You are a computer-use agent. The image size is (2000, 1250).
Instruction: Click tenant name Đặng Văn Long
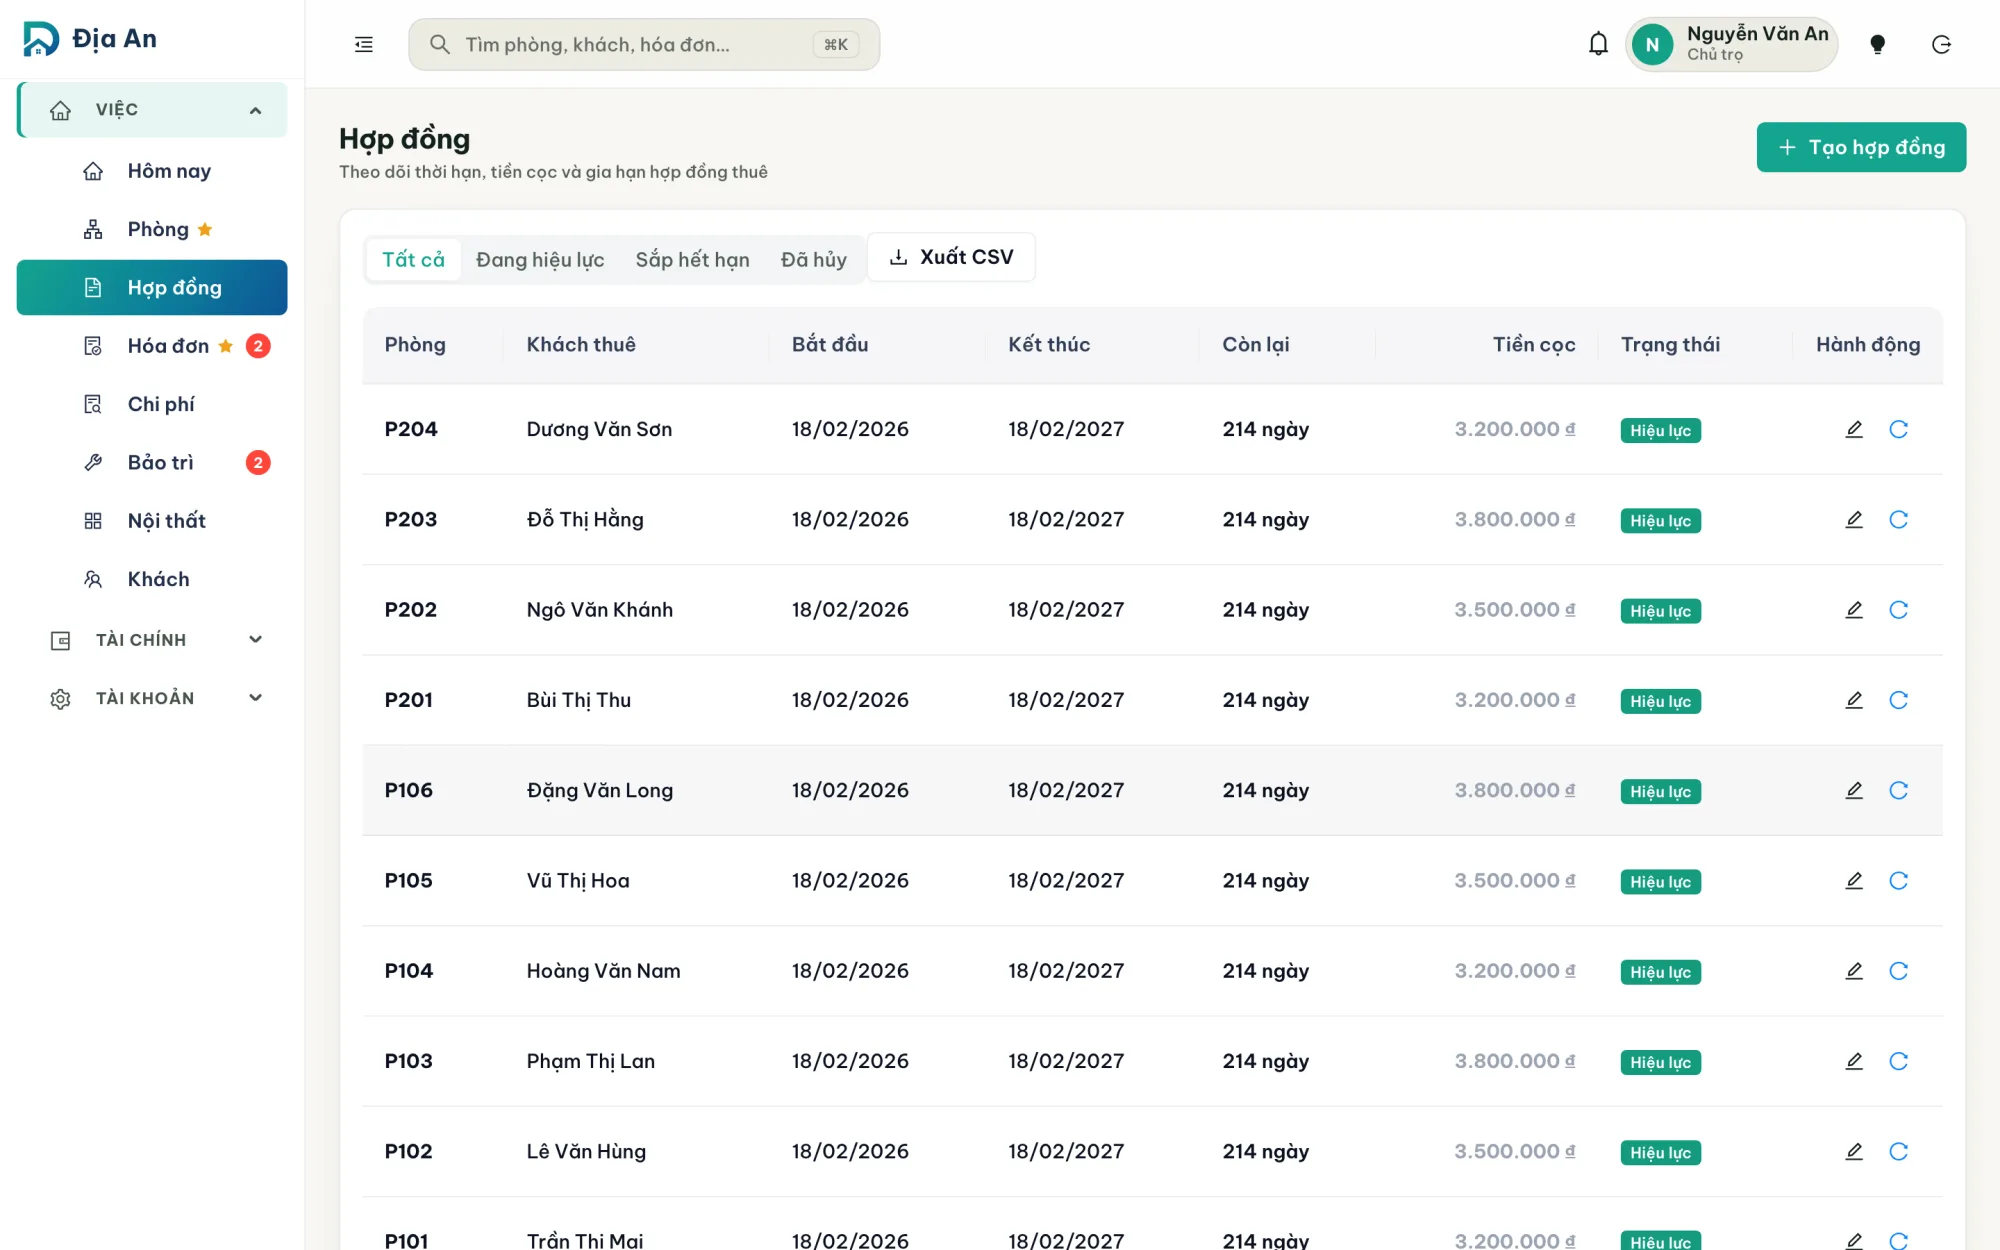tap(600, 790)
